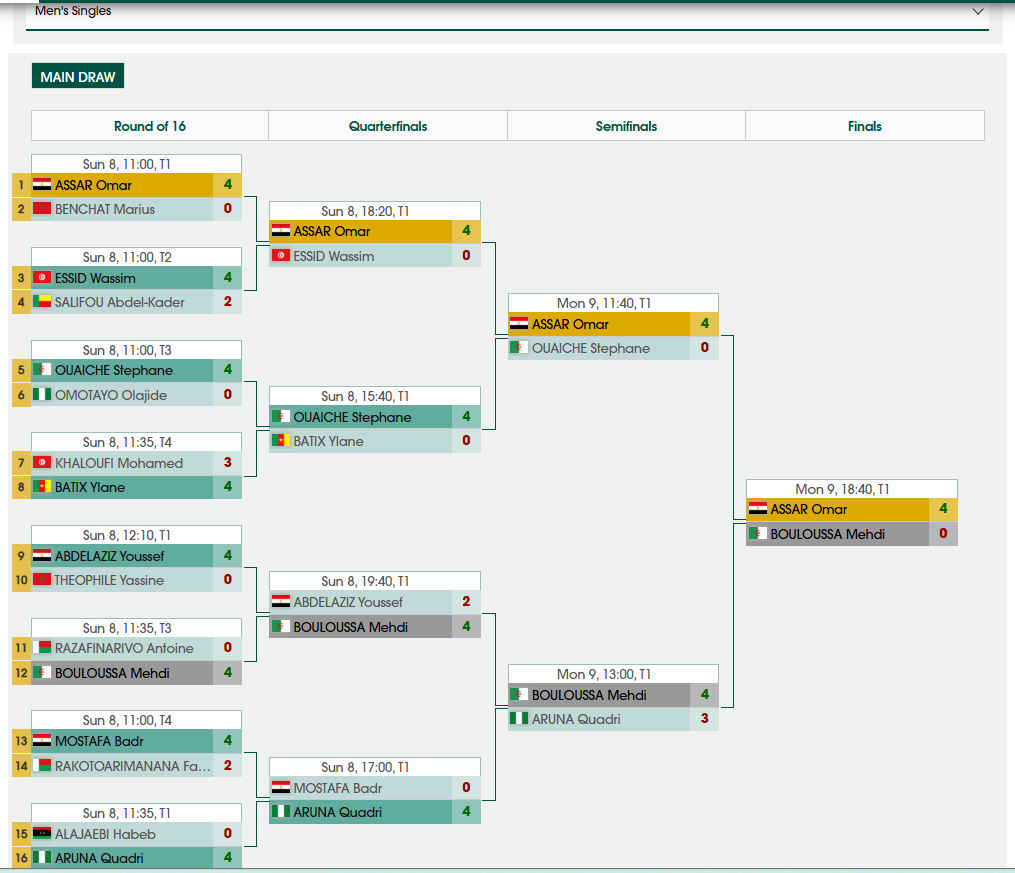Viewport: 1015px width, 873px height.
Task: Click the flag next to SALIFOU Abdel-Kader
Action: pos(42,302)
